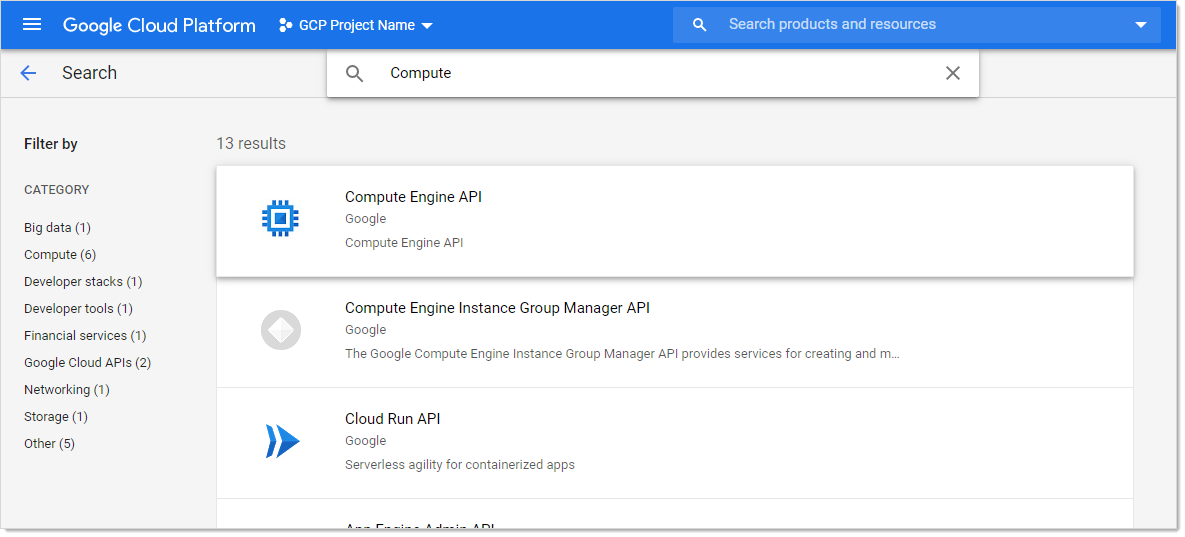Image resolution: width=1185 pixels, height=537 pixels.
Task: Click the Instance Group Manager API icon
Action: click(281, 330)
